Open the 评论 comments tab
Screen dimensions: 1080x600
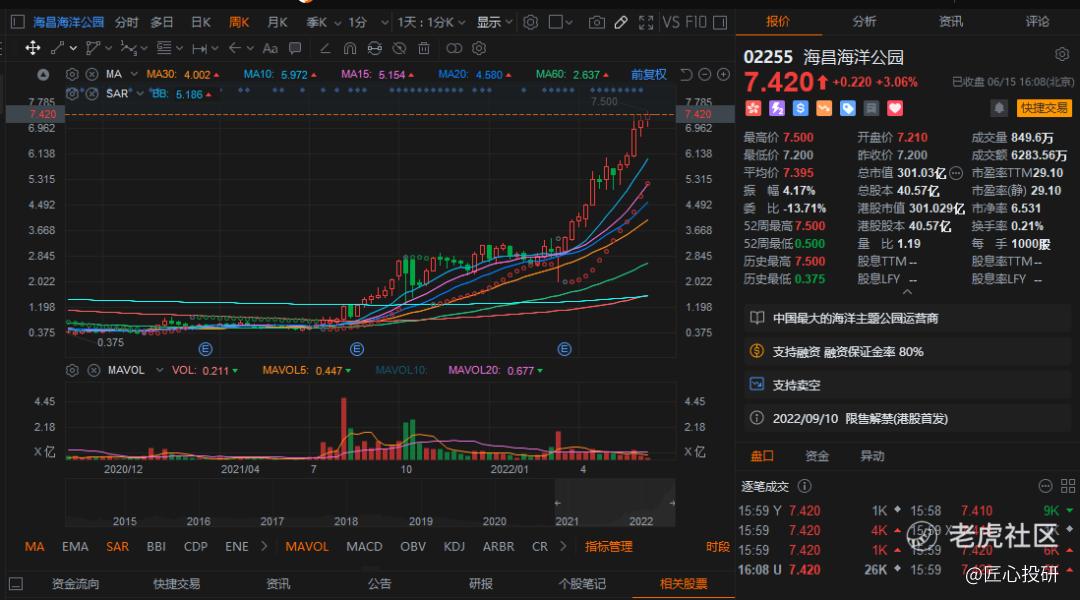tap(1037, 21)
